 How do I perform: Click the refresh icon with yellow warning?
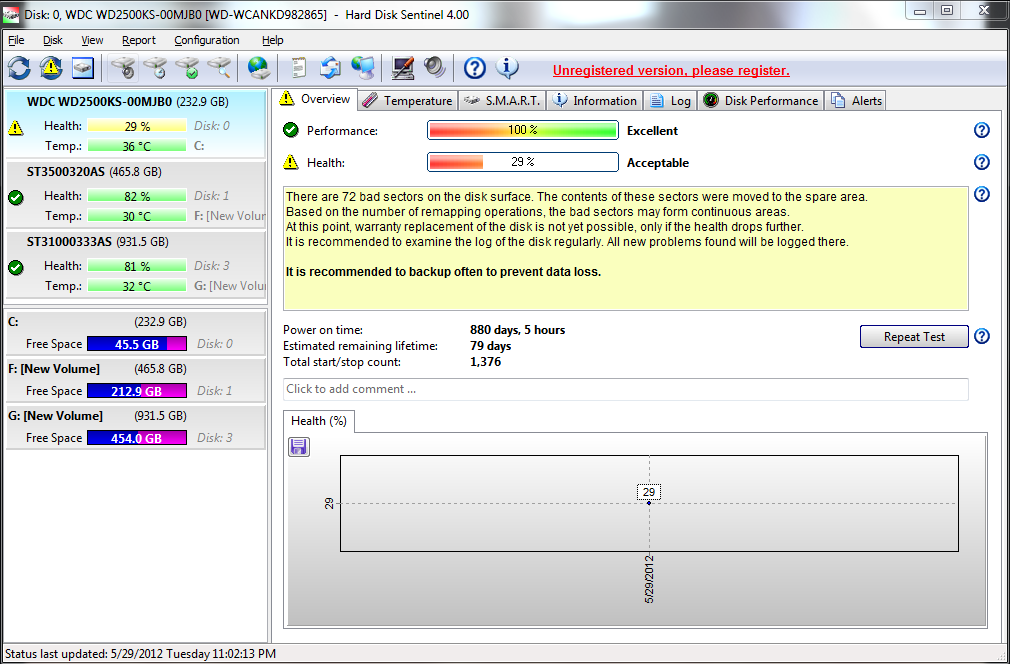51,68
